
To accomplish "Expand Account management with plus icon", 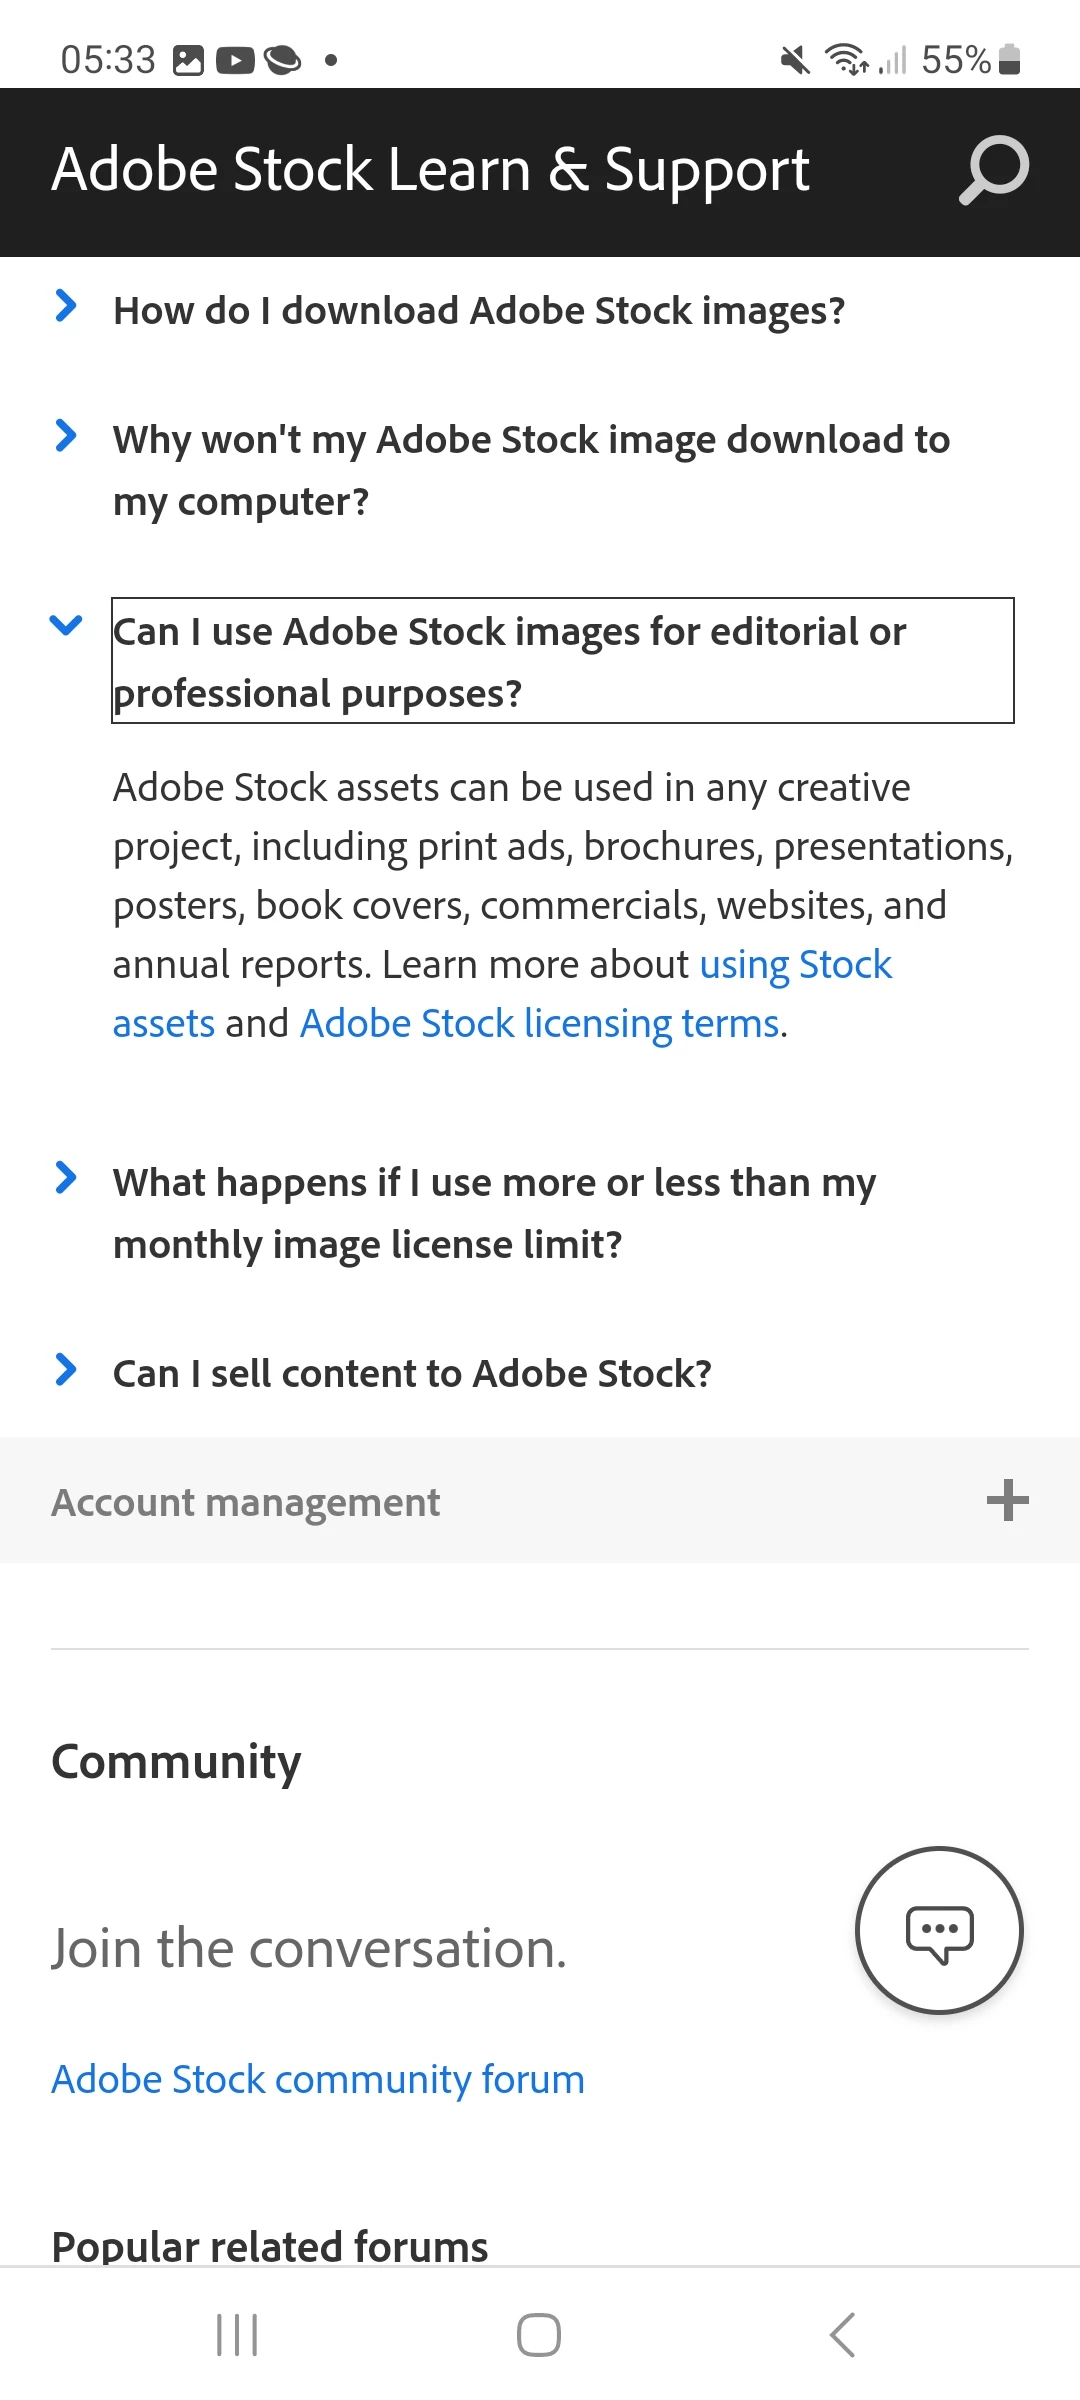I will click(1007, 1501).
